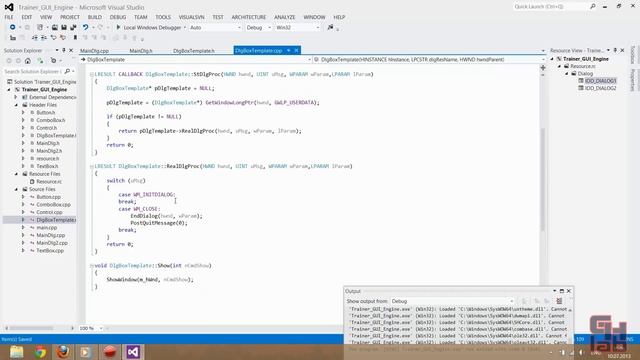Open the VISUALSVN menu

point(191,17)
